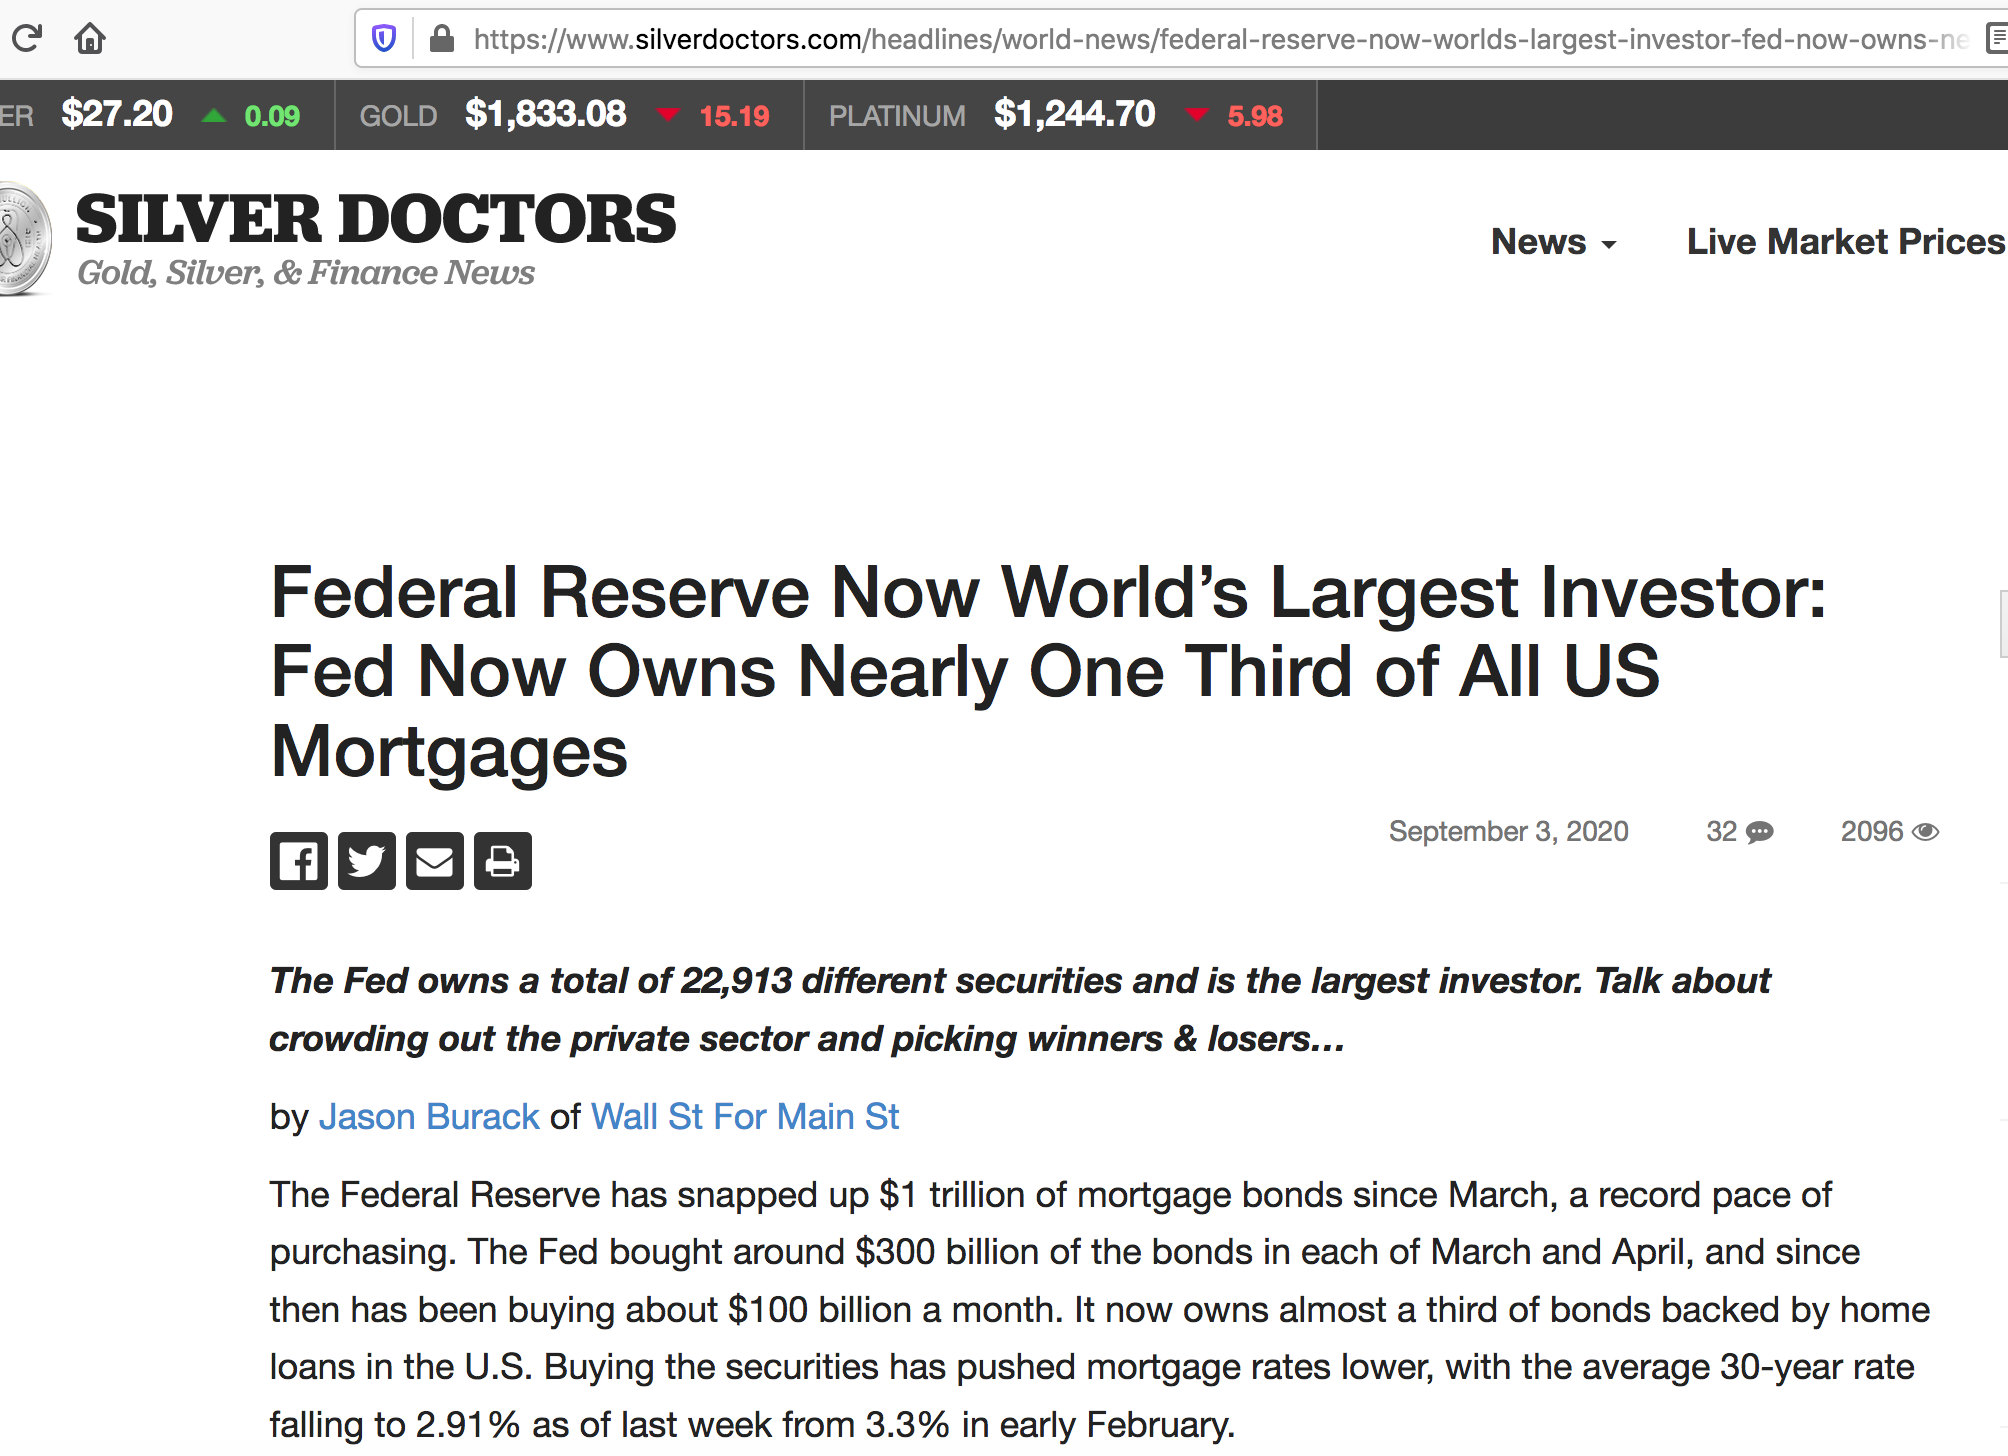Open Wall St For Main St link
The width and height of the screenshot is (2008, 1456).
click(x=745, y=1116)
